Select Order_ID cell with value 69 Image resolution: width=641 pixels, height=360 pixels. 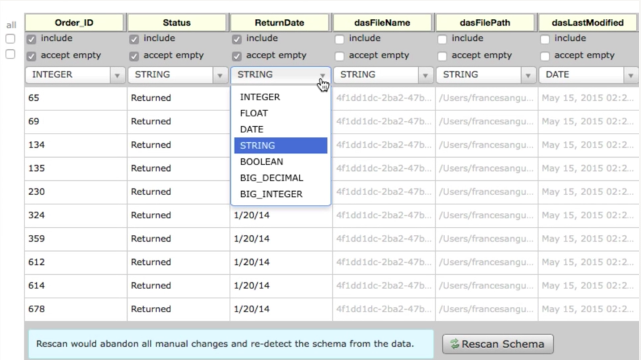[x=76, y=121]
